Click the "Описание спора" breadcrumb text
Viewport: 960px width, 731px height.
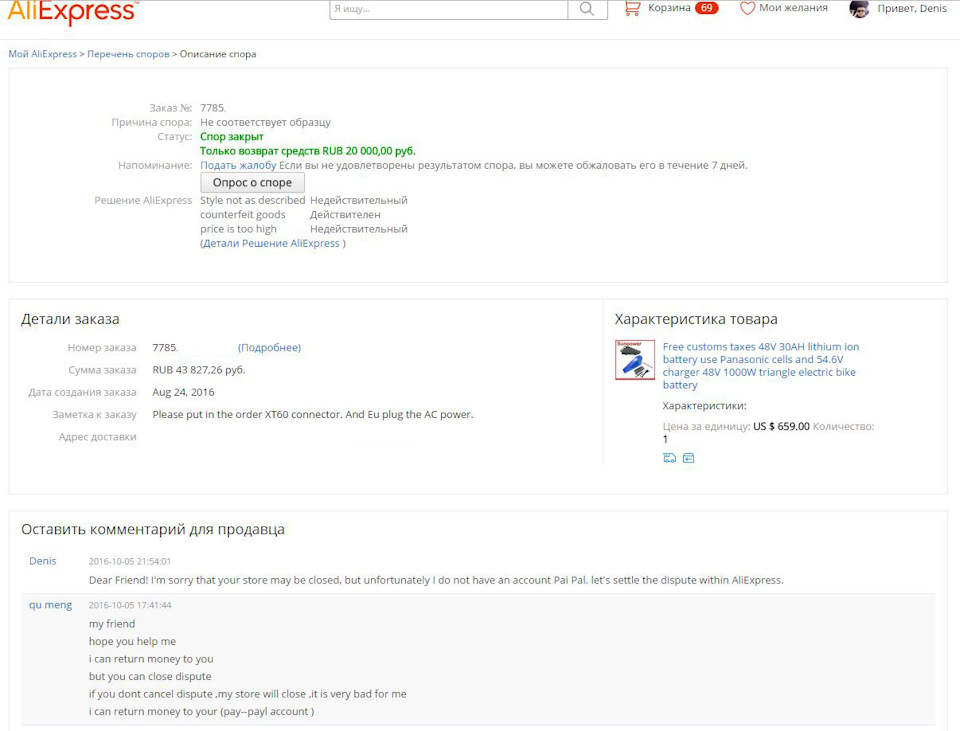(x=218, y=54)
